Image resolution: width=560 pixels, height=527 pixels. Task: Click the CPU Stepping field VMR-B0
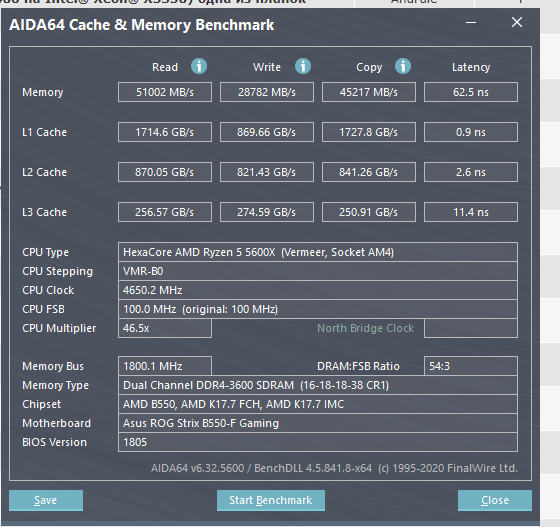click(x=318, y=271)
